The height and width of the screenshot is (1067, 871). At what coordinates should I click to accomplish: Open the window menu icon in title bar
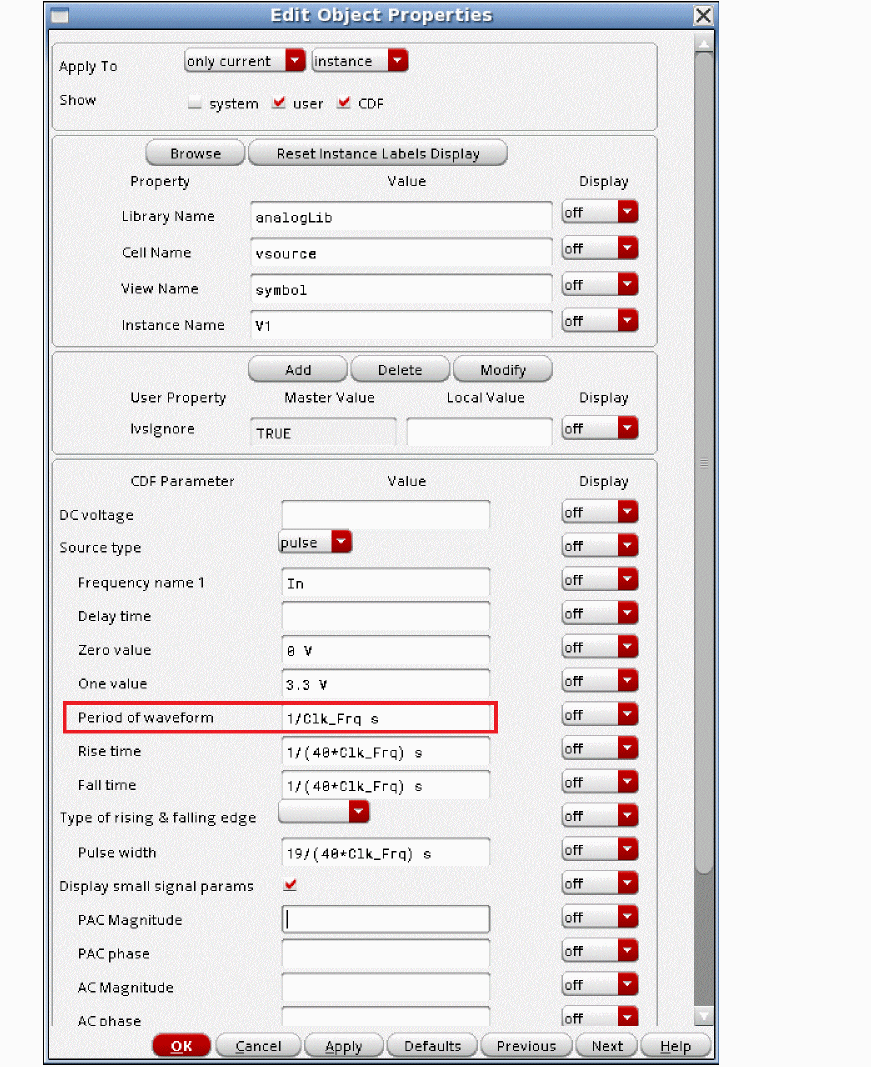(x=60, y=16)
